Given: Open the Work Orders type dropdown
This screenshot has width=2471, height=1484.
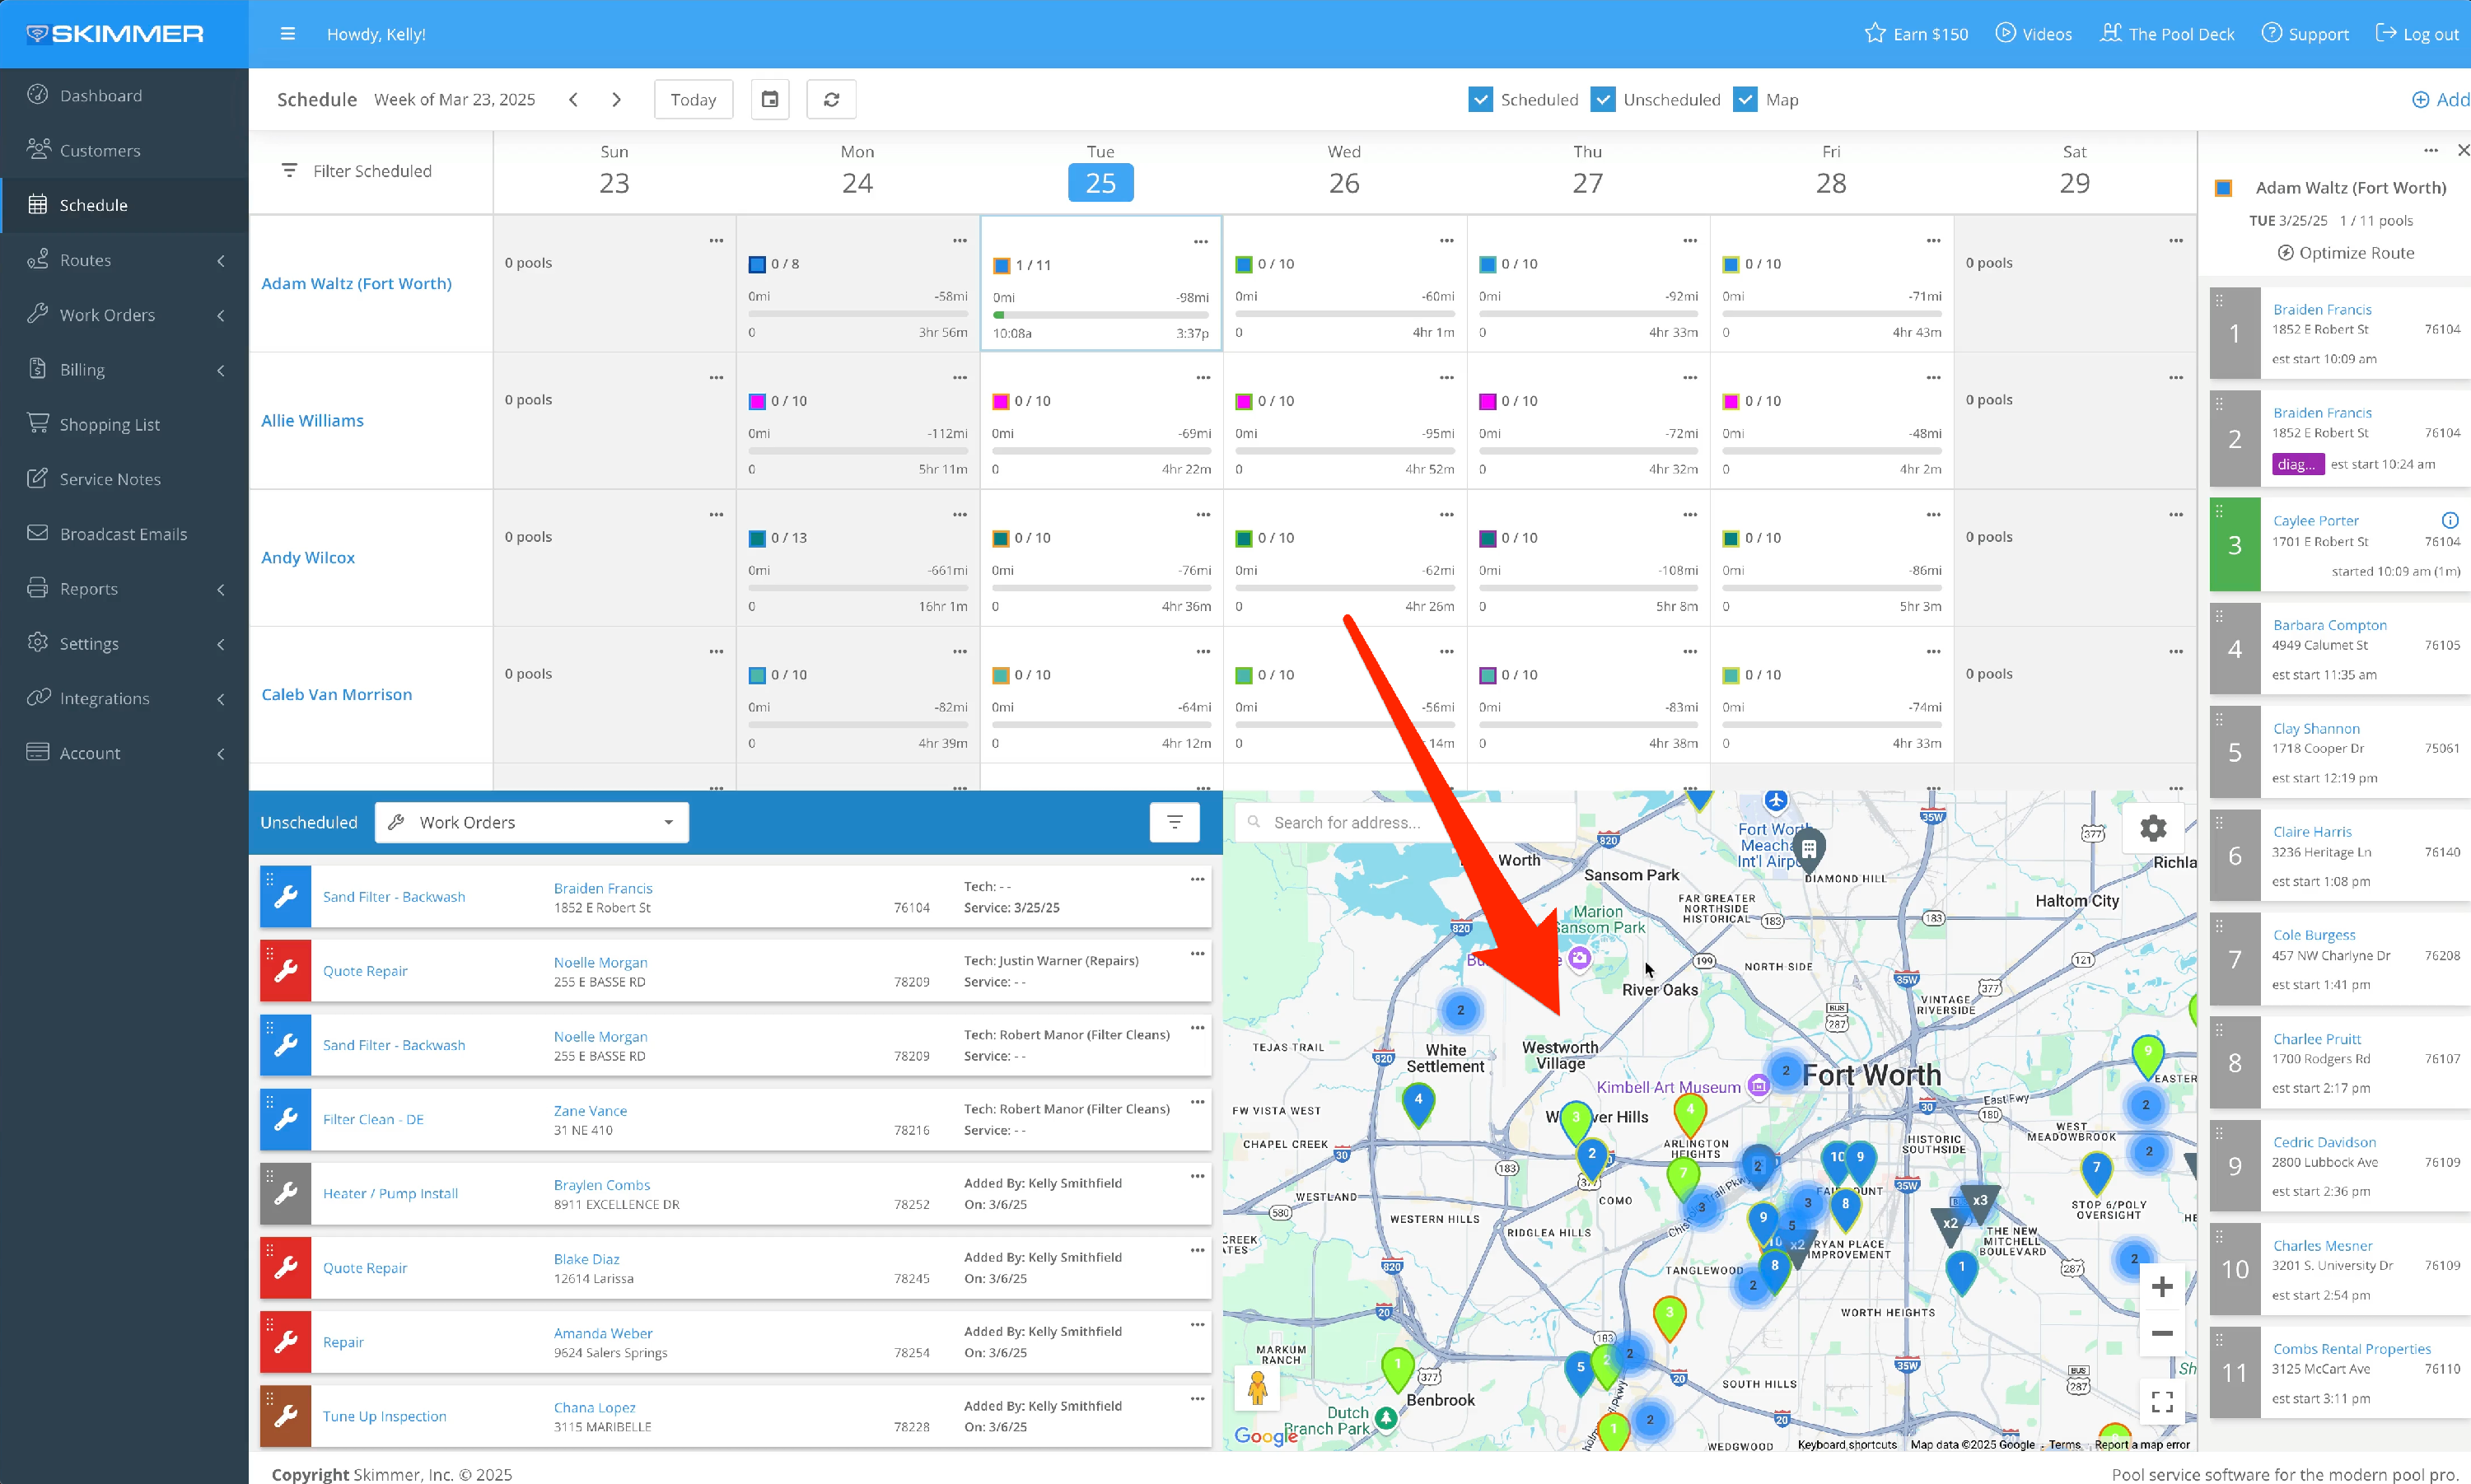Looking at the screenshot, I should pyautogui.click(x=531, y=822).
